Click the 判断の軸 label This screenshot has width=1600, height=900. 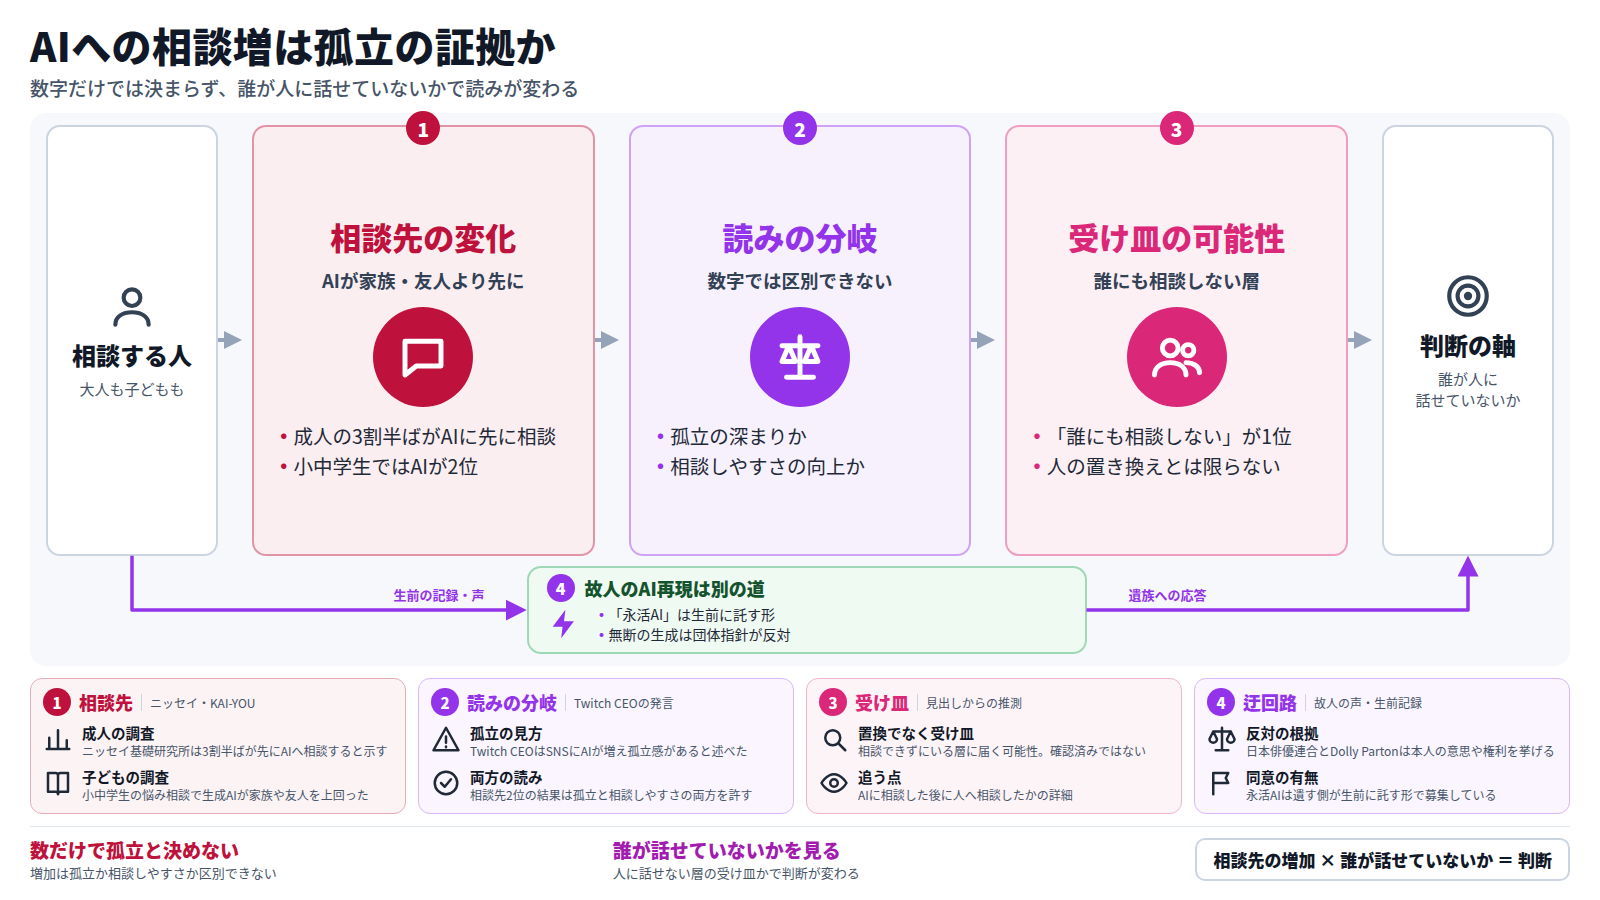click(x=1468, y=347)
